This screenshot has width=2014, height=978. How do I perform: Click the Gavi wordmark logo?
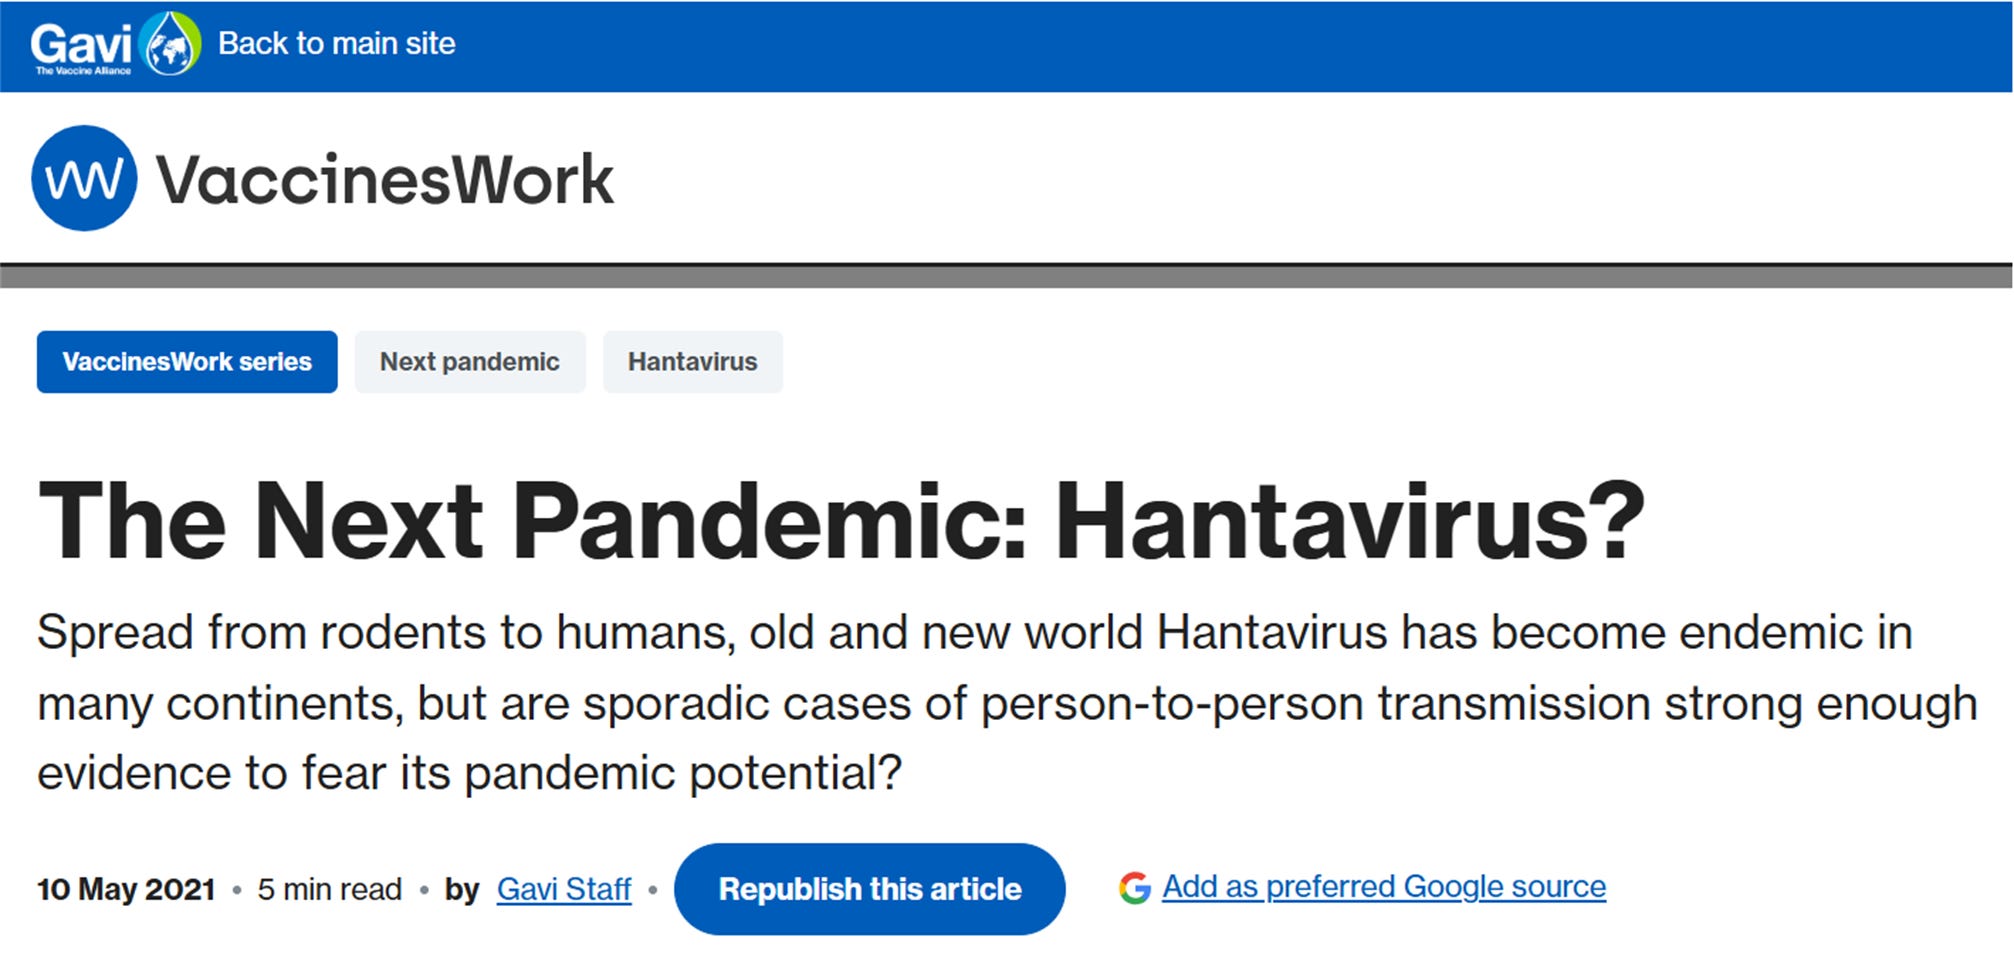tap(80, 43)
